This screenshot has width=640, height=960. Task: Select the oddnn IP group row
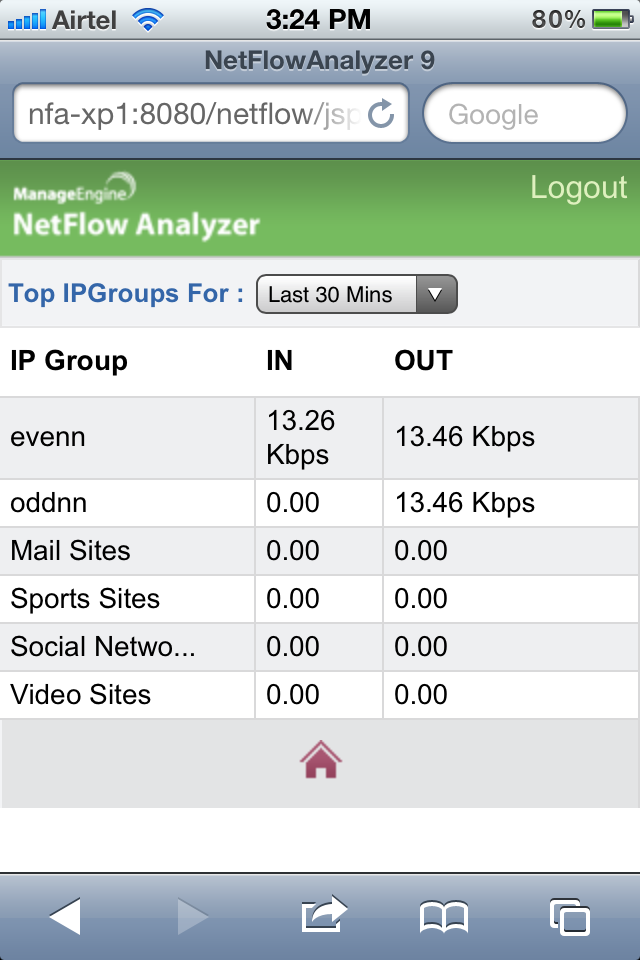click(319, 503)
